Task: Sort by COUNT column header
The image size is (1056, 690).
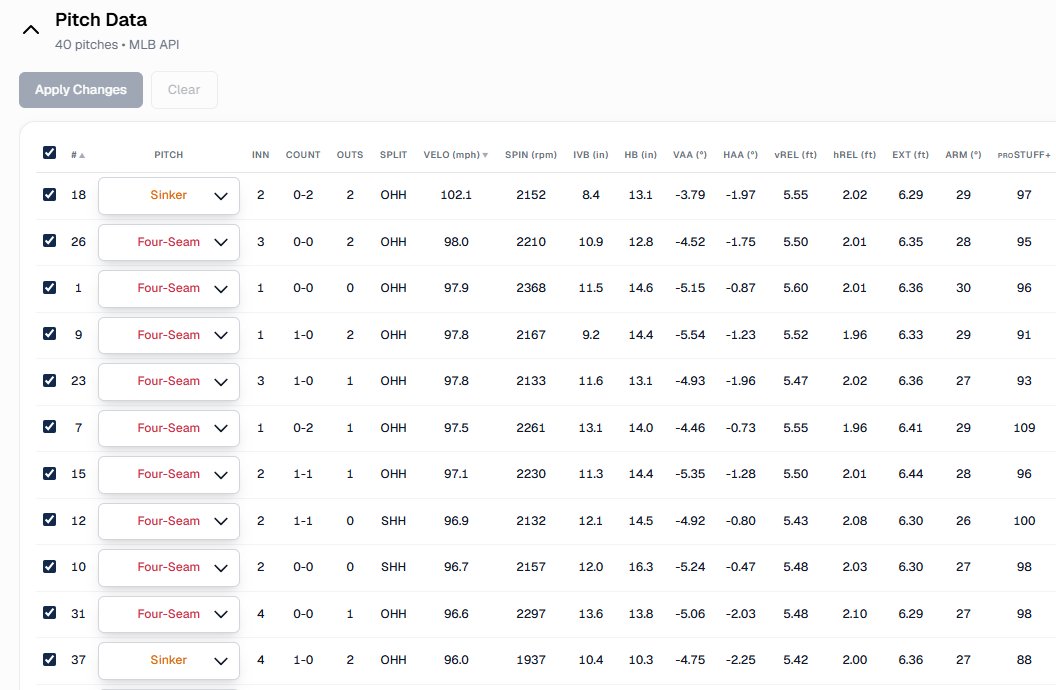Action: (x=303, y=155)
